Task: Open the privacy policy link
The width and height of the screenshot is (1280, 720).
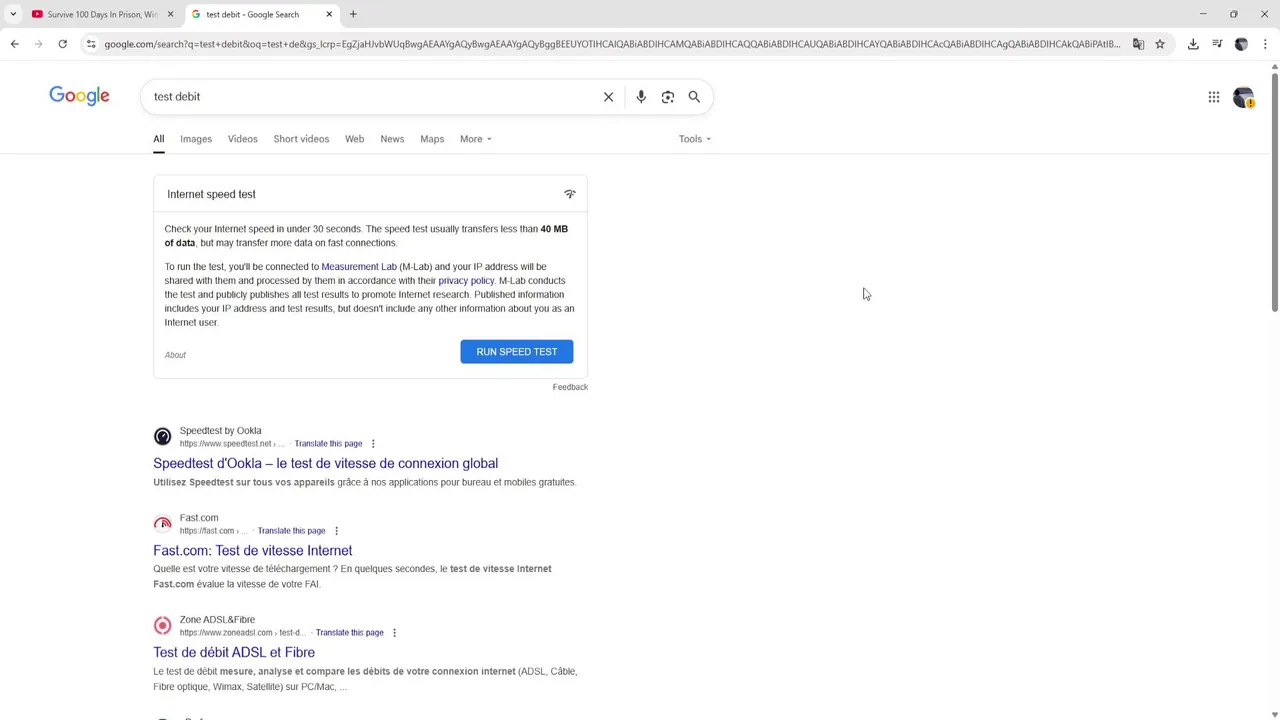Action: click(x=466, y=281)
